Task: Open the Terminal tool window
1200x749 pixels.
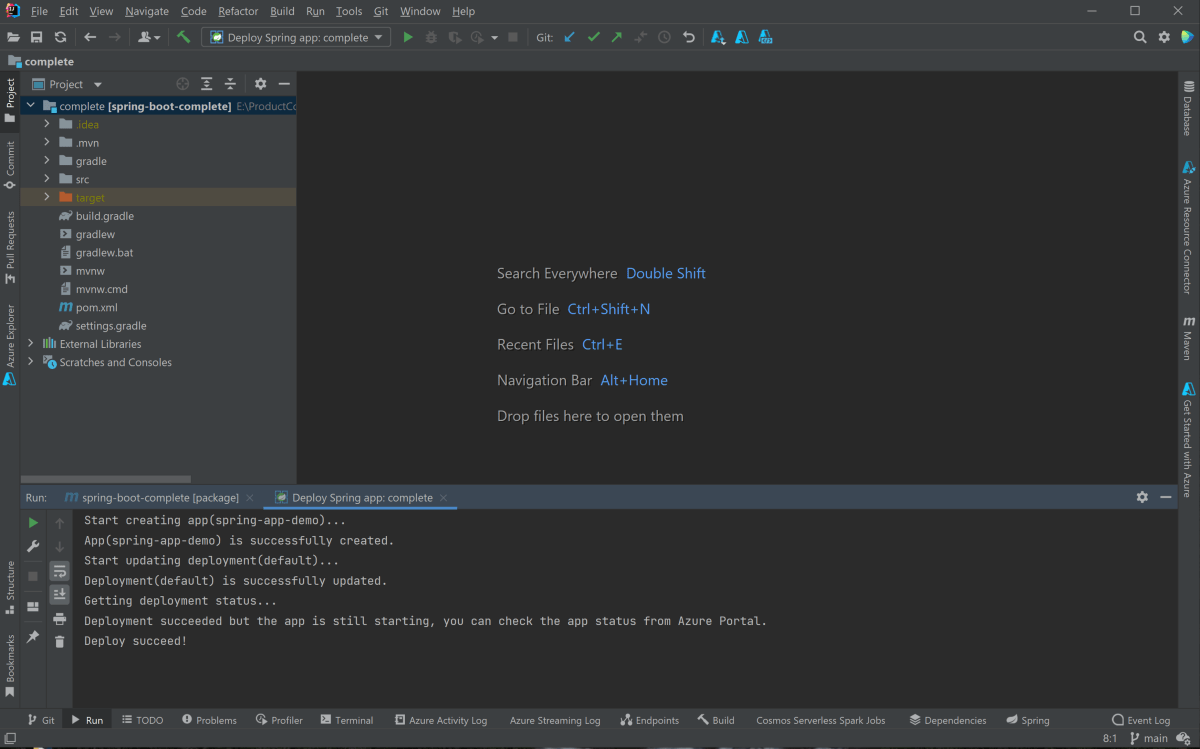Action: click(347, 719)
